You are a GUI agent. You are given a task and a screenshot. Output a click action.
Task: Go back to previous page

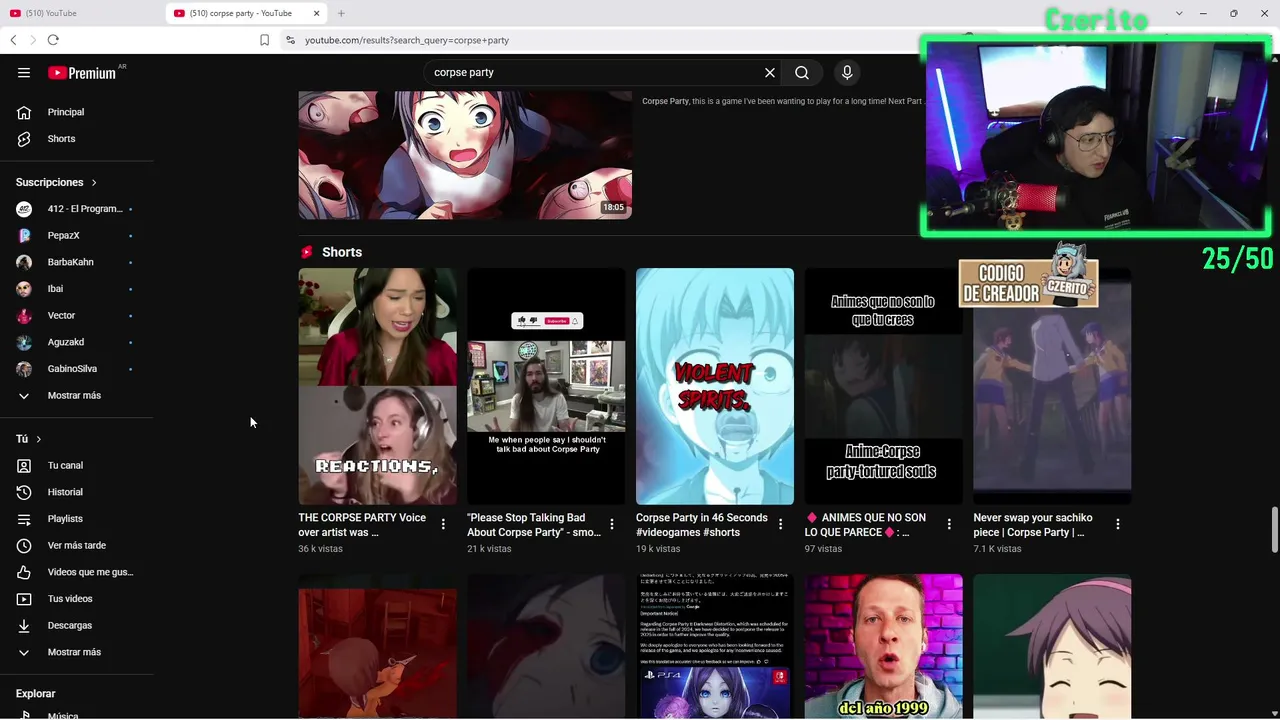[13, 40]
